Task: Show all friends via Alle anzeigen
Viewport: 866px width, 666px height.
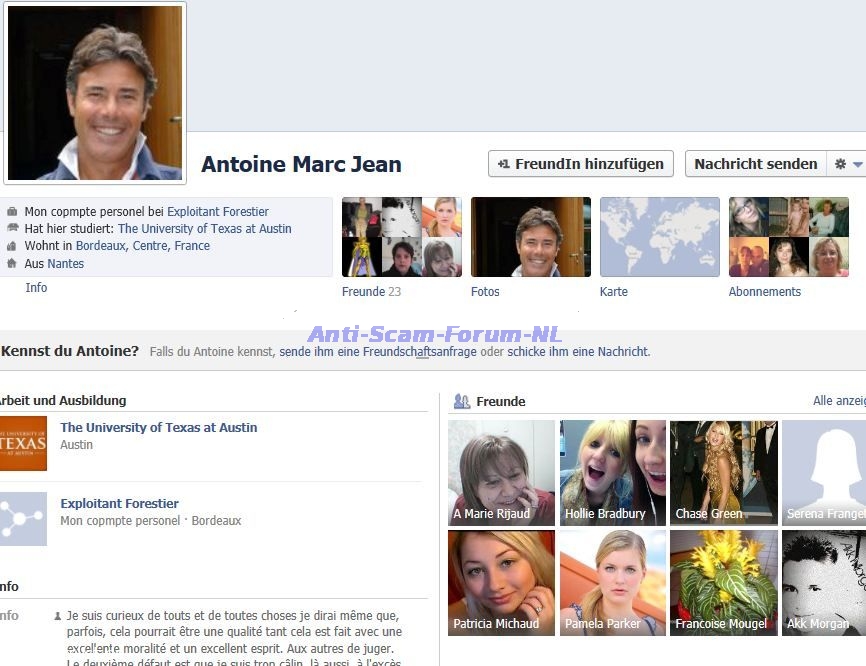Action: [x=838, y=401]
